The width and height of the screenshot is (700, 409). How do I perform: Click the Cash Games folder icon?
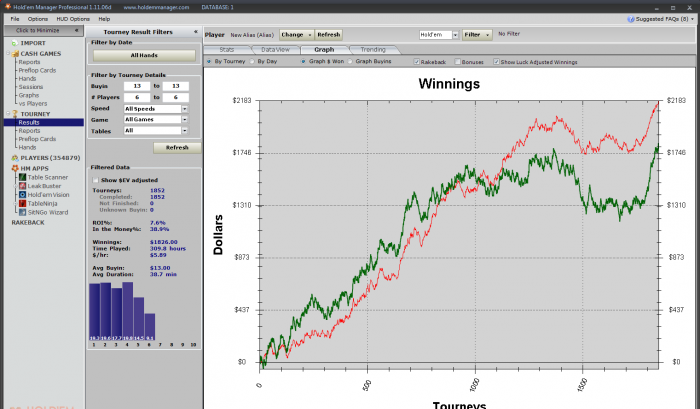15,54
